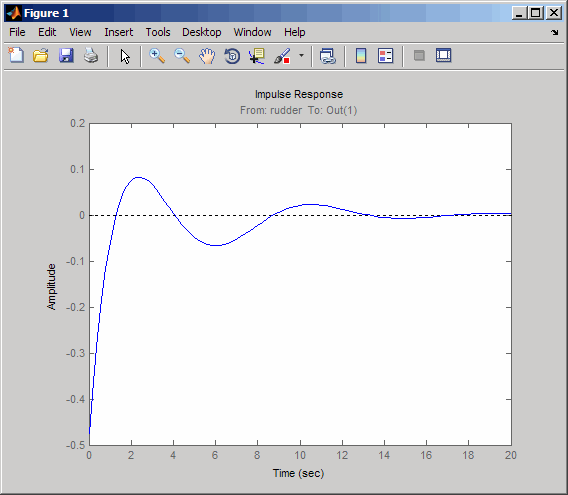Click the 20 x-axis tick label
This screenshot has height=495, width=568.
(x=511, y=455)
